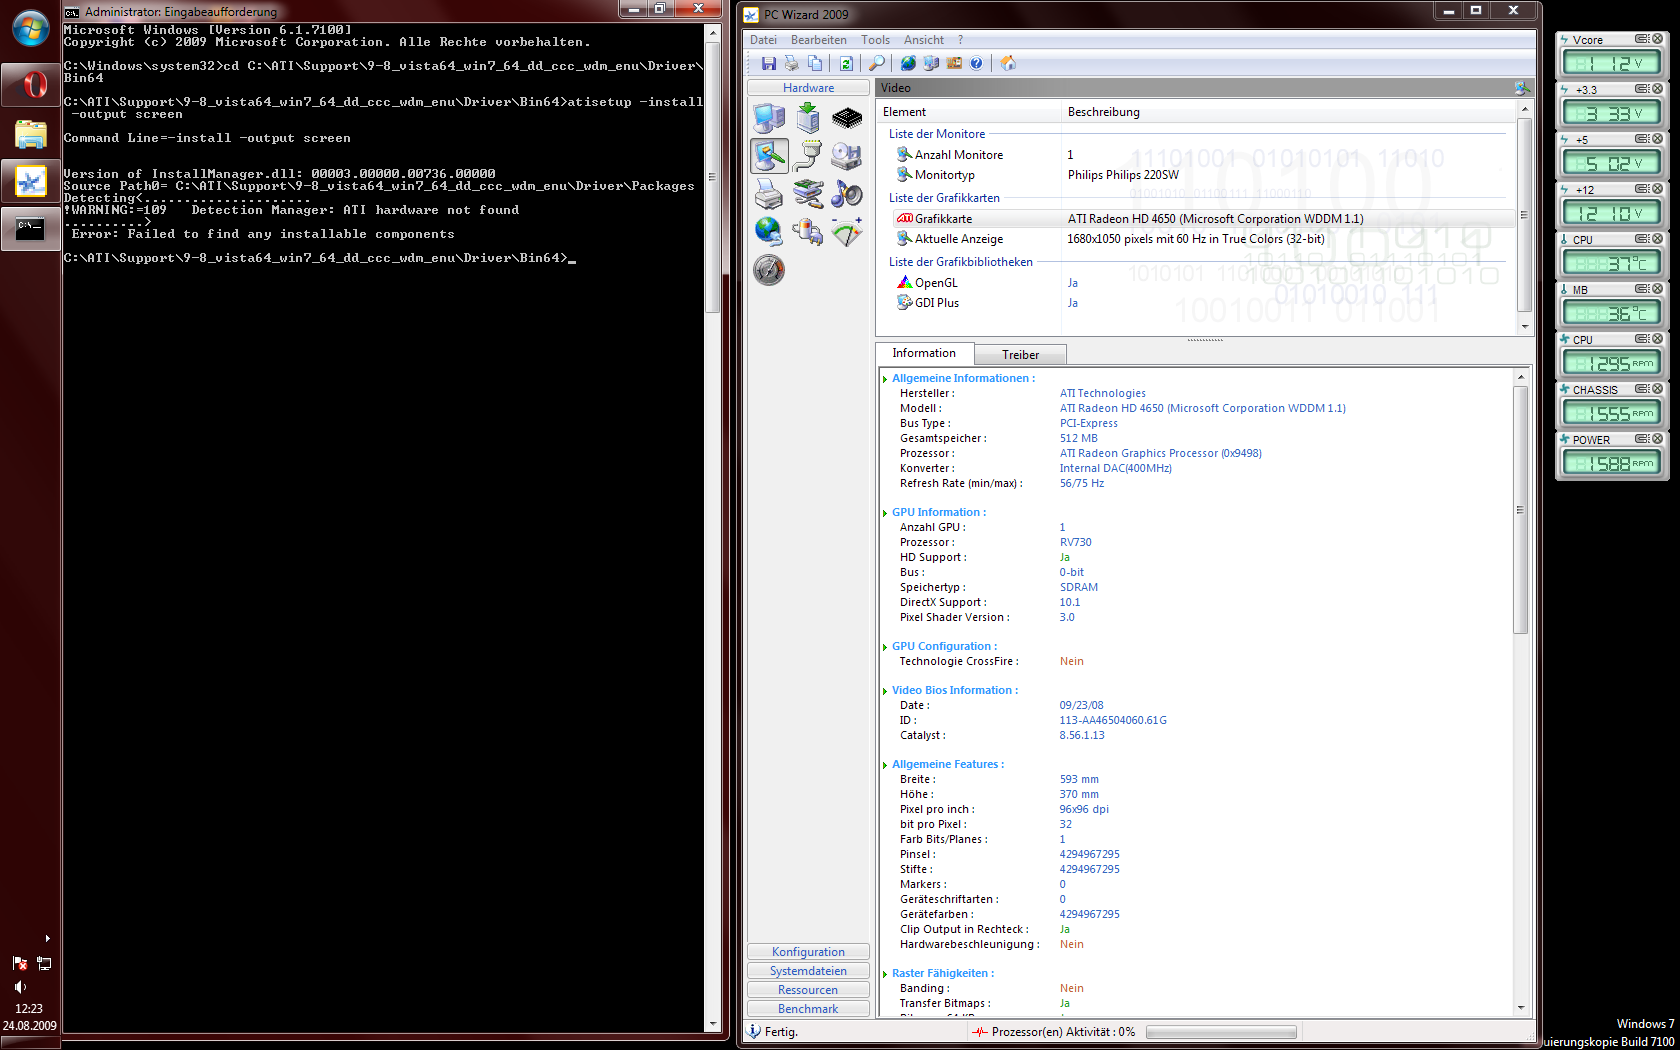Open search with the magnifying glass icon
Screen dimensions: 1680x1050
[x=877, y=63]
